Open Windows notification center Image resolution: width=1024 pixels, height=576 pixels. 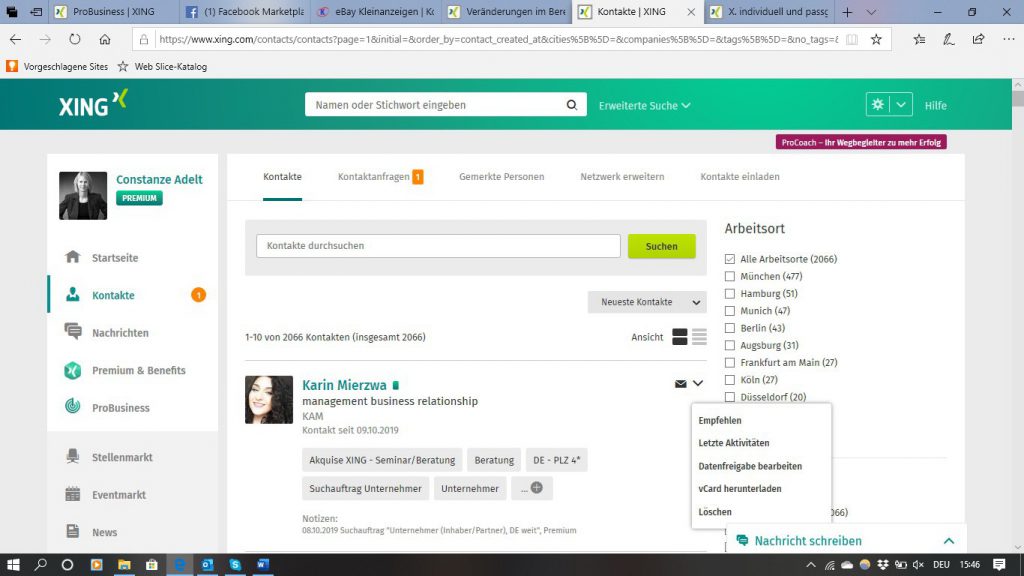999,564
